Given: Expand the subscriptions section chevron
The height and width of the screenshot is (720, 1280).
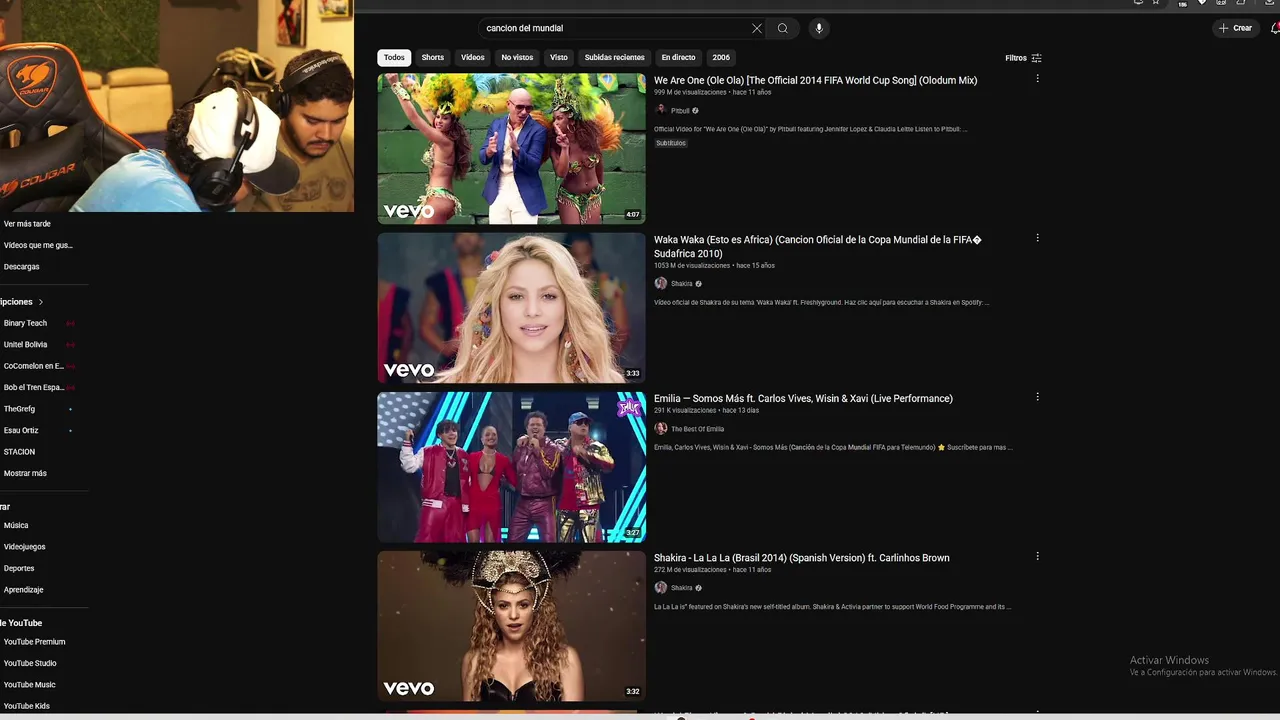Looking at the screenshot, I should point(41,302).
